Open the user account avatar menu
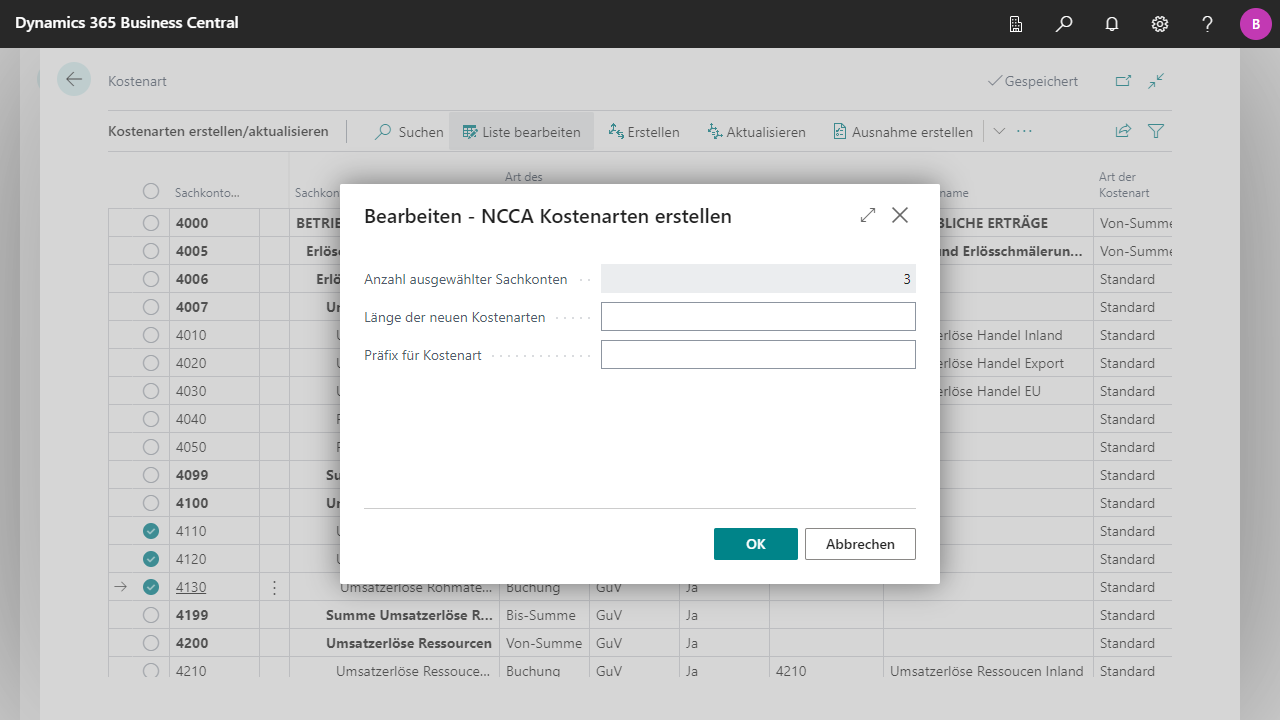Viewport: 1280px width, 720px height. [x=1255, y=24]
